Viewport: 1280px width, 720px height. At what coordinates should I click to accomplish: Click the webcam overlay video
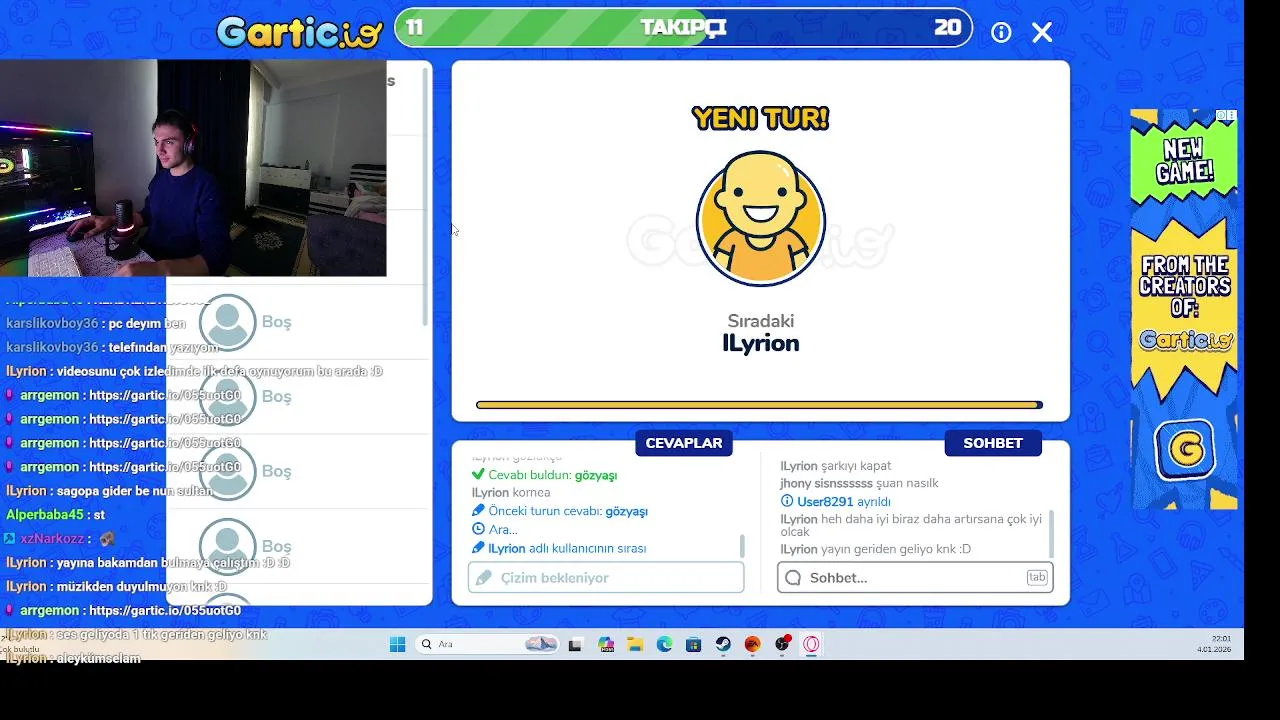coord(193,168)
